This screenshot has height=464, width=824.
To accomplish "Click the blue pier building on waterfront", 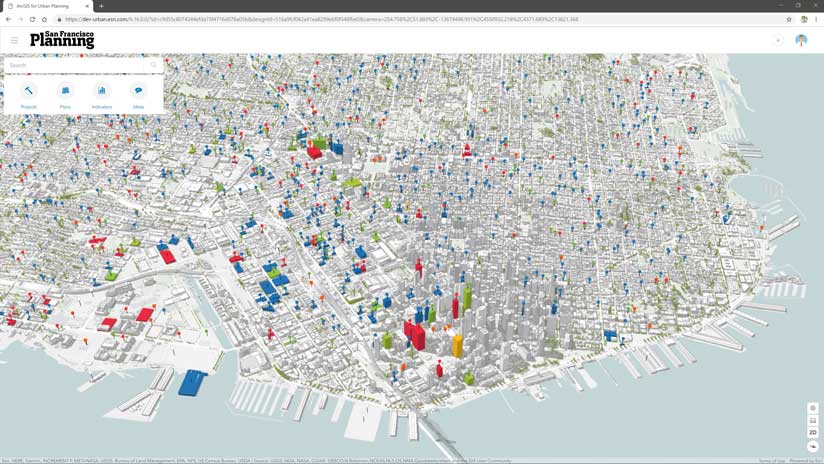I will 192,383.
